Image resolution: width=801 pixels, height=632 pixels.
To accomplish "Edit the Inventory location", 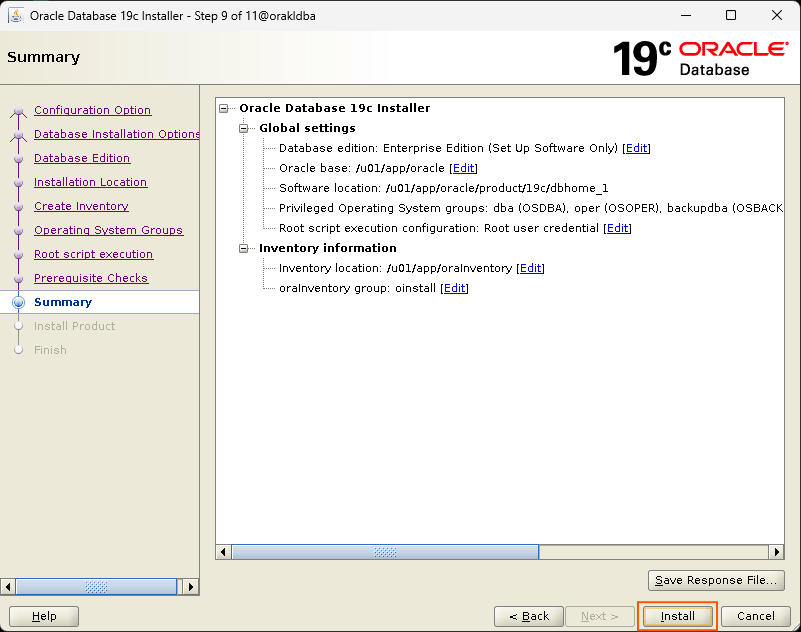I will (530, 268).
